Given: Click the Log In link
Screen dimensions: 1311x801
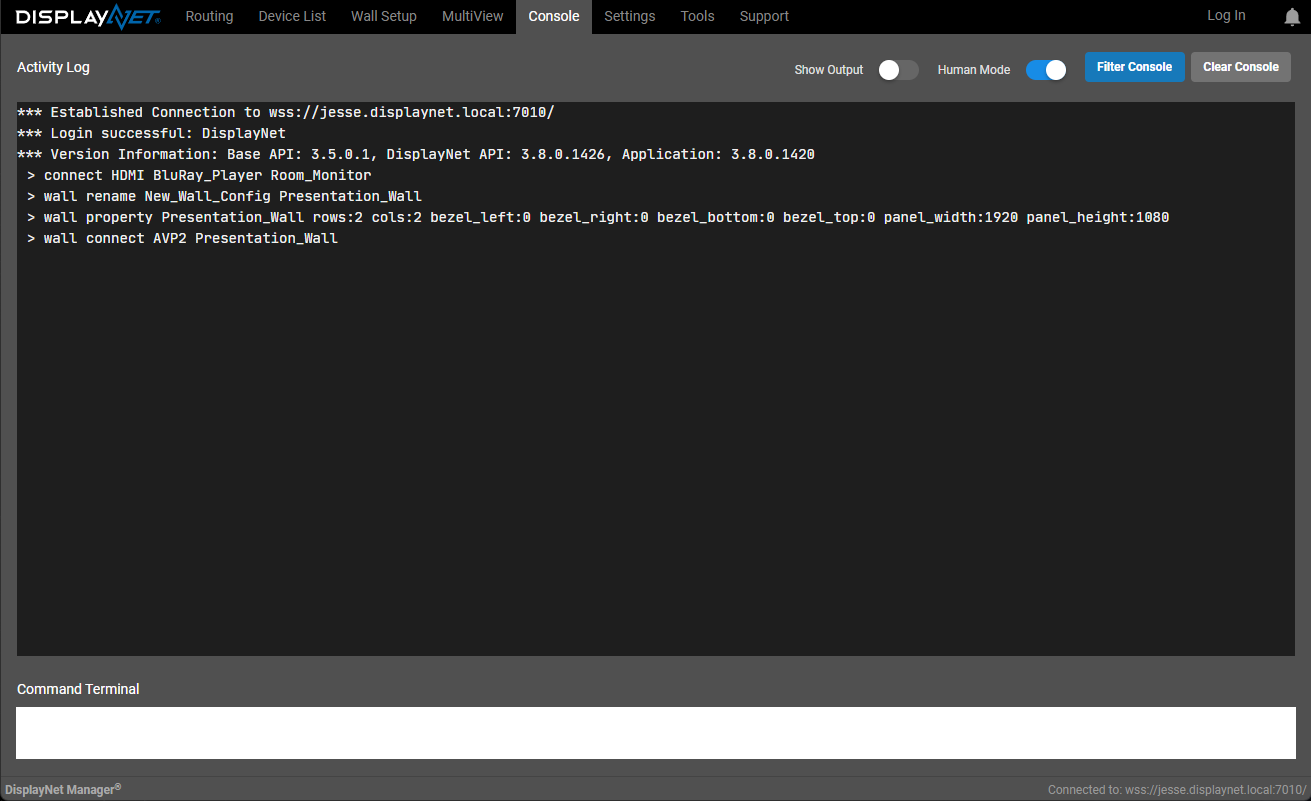Looking at the screenshot, I should [x=1226, y=16].
